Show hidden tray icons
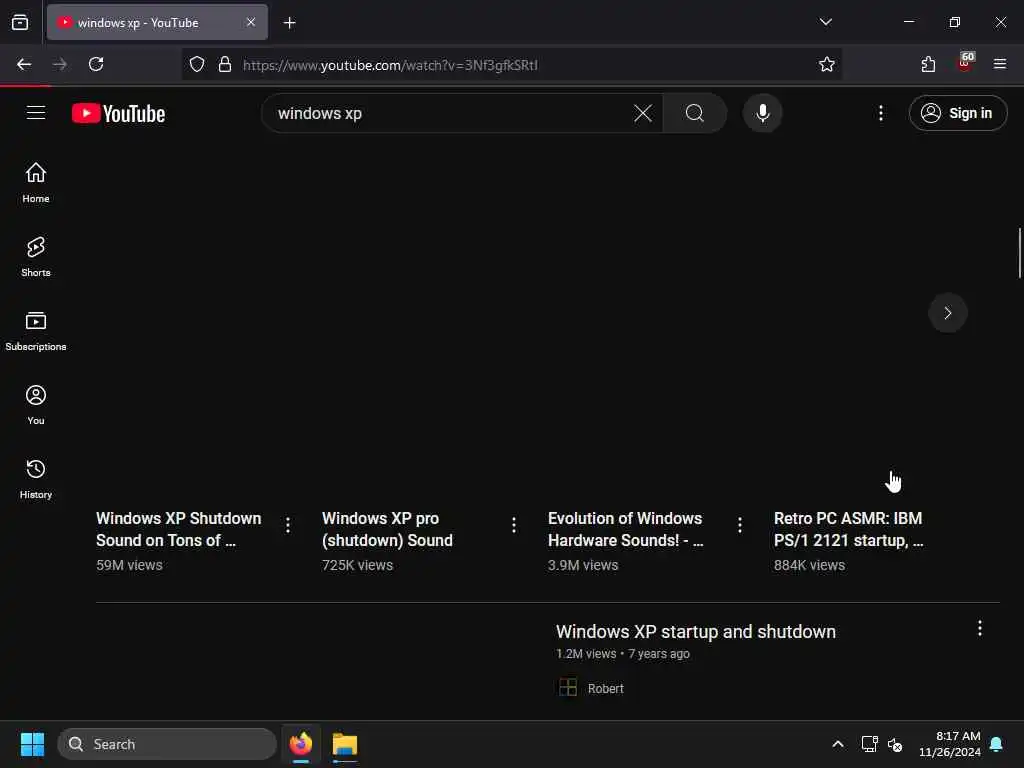The image size is (1024, 768). click(838, 744)
